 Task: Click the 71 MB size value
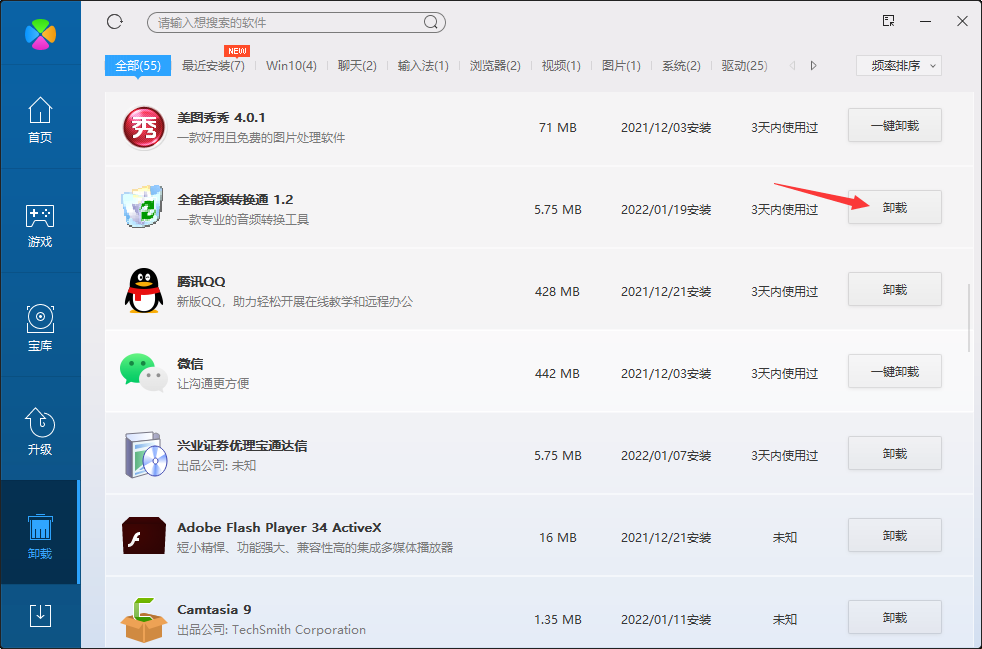(x=557, y=128)
